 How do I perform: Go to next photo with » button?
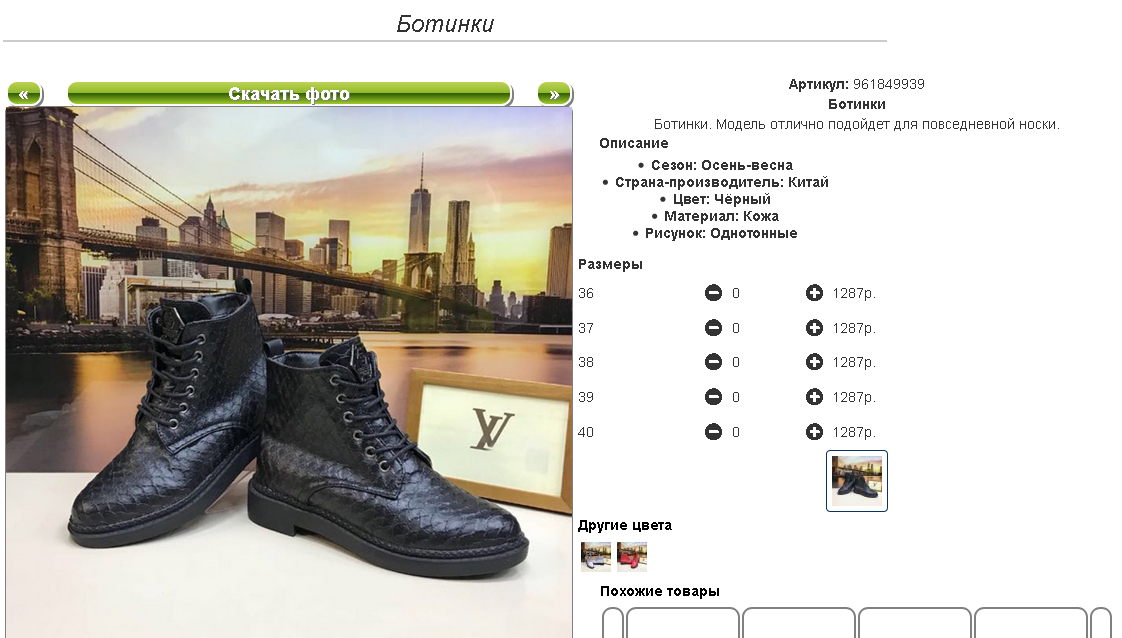(x=555, y=94)
